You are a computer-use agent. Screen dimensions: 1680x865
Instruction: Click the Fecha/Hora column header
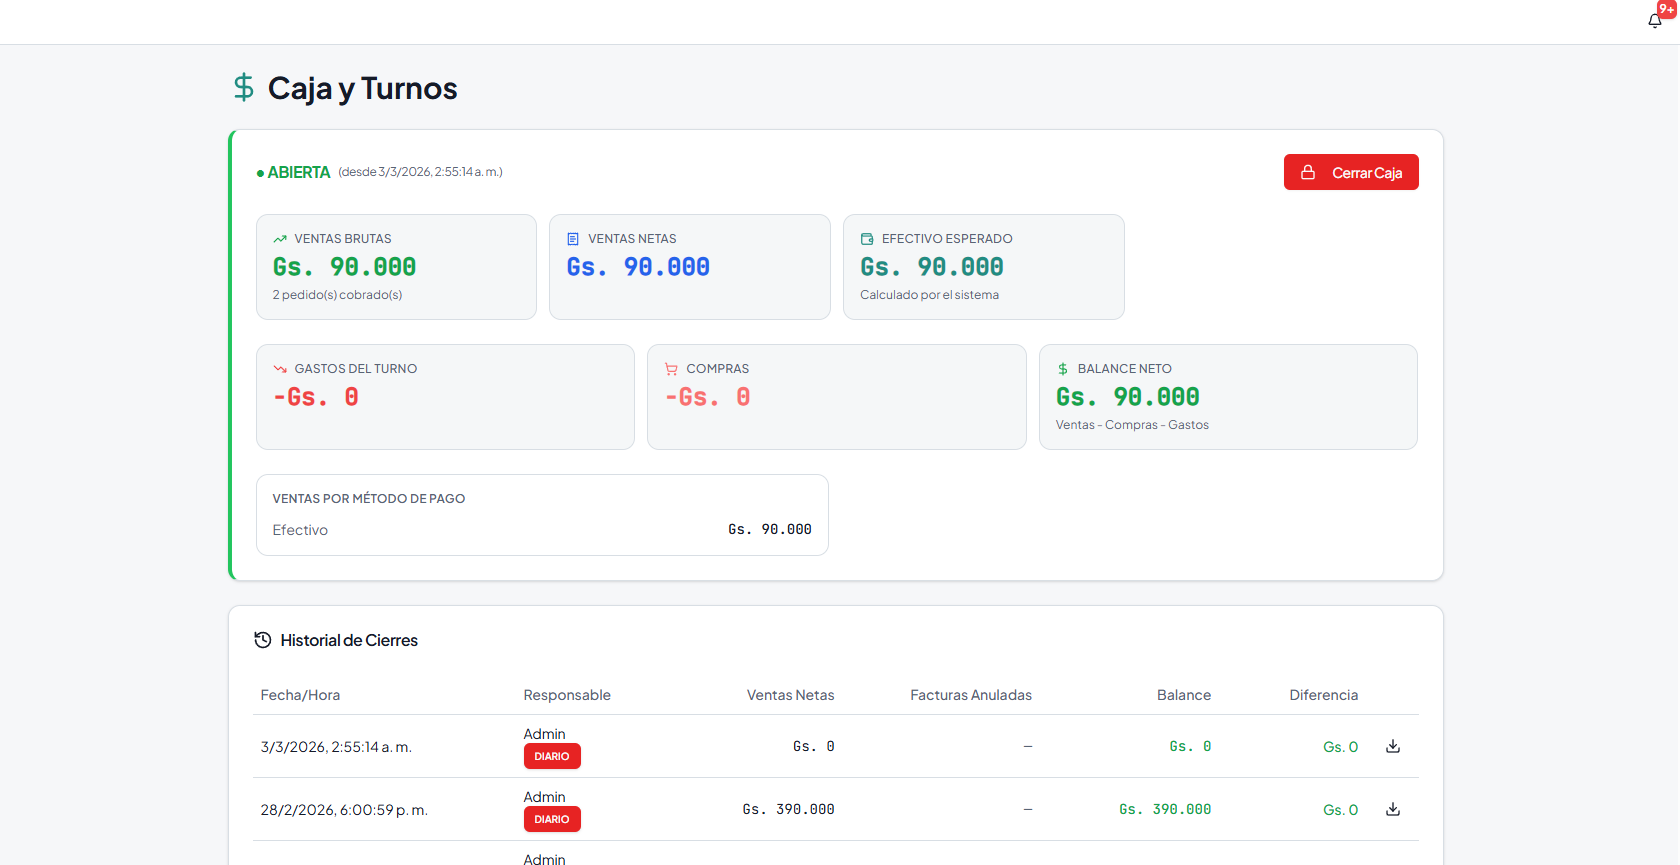tap(300, 695)
